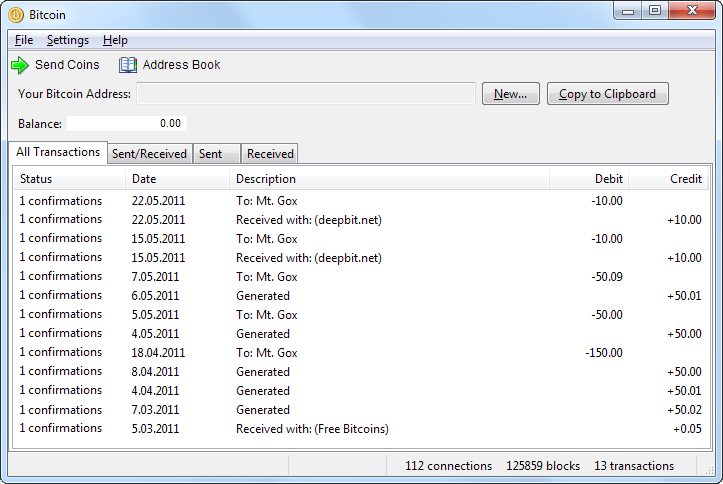The image size is (723, 484).
Task: Minimize the Bitcoin window
Action: tap(628, 11)
